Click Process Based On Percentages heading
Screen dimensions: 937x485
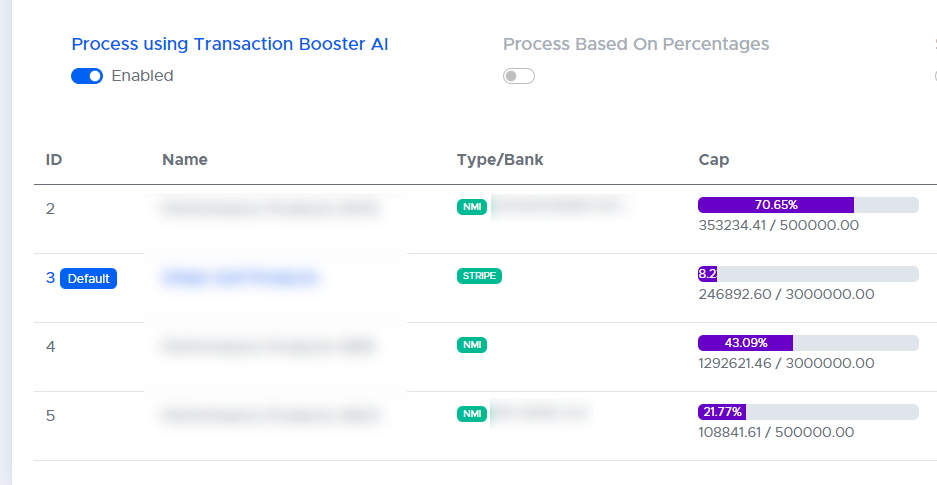(636, 44)
